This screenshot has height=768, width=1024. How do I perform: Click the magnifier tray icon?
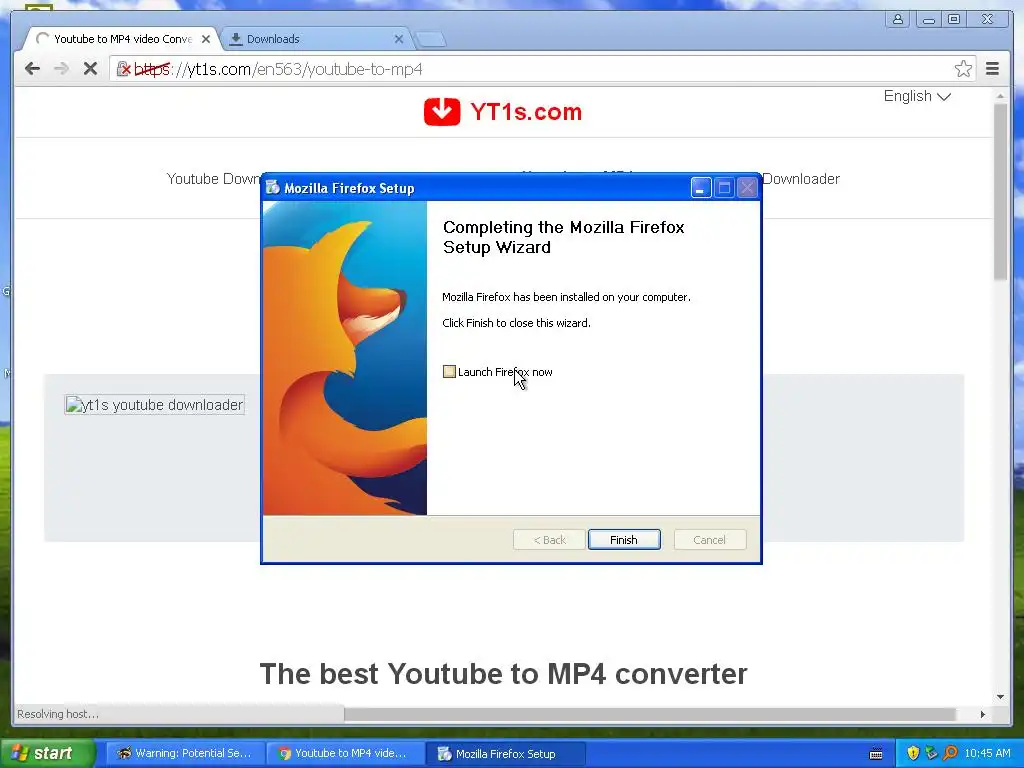click(950, 753)
